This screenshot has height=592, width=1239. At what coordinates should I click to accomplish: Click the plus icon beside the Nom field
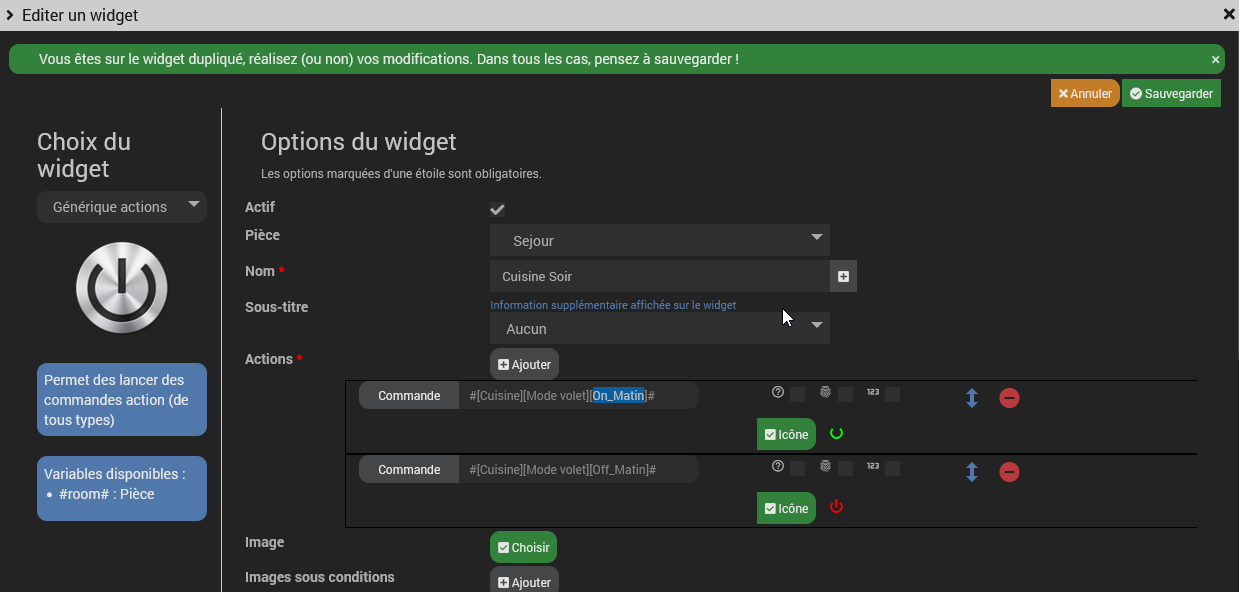coord(843,276)
